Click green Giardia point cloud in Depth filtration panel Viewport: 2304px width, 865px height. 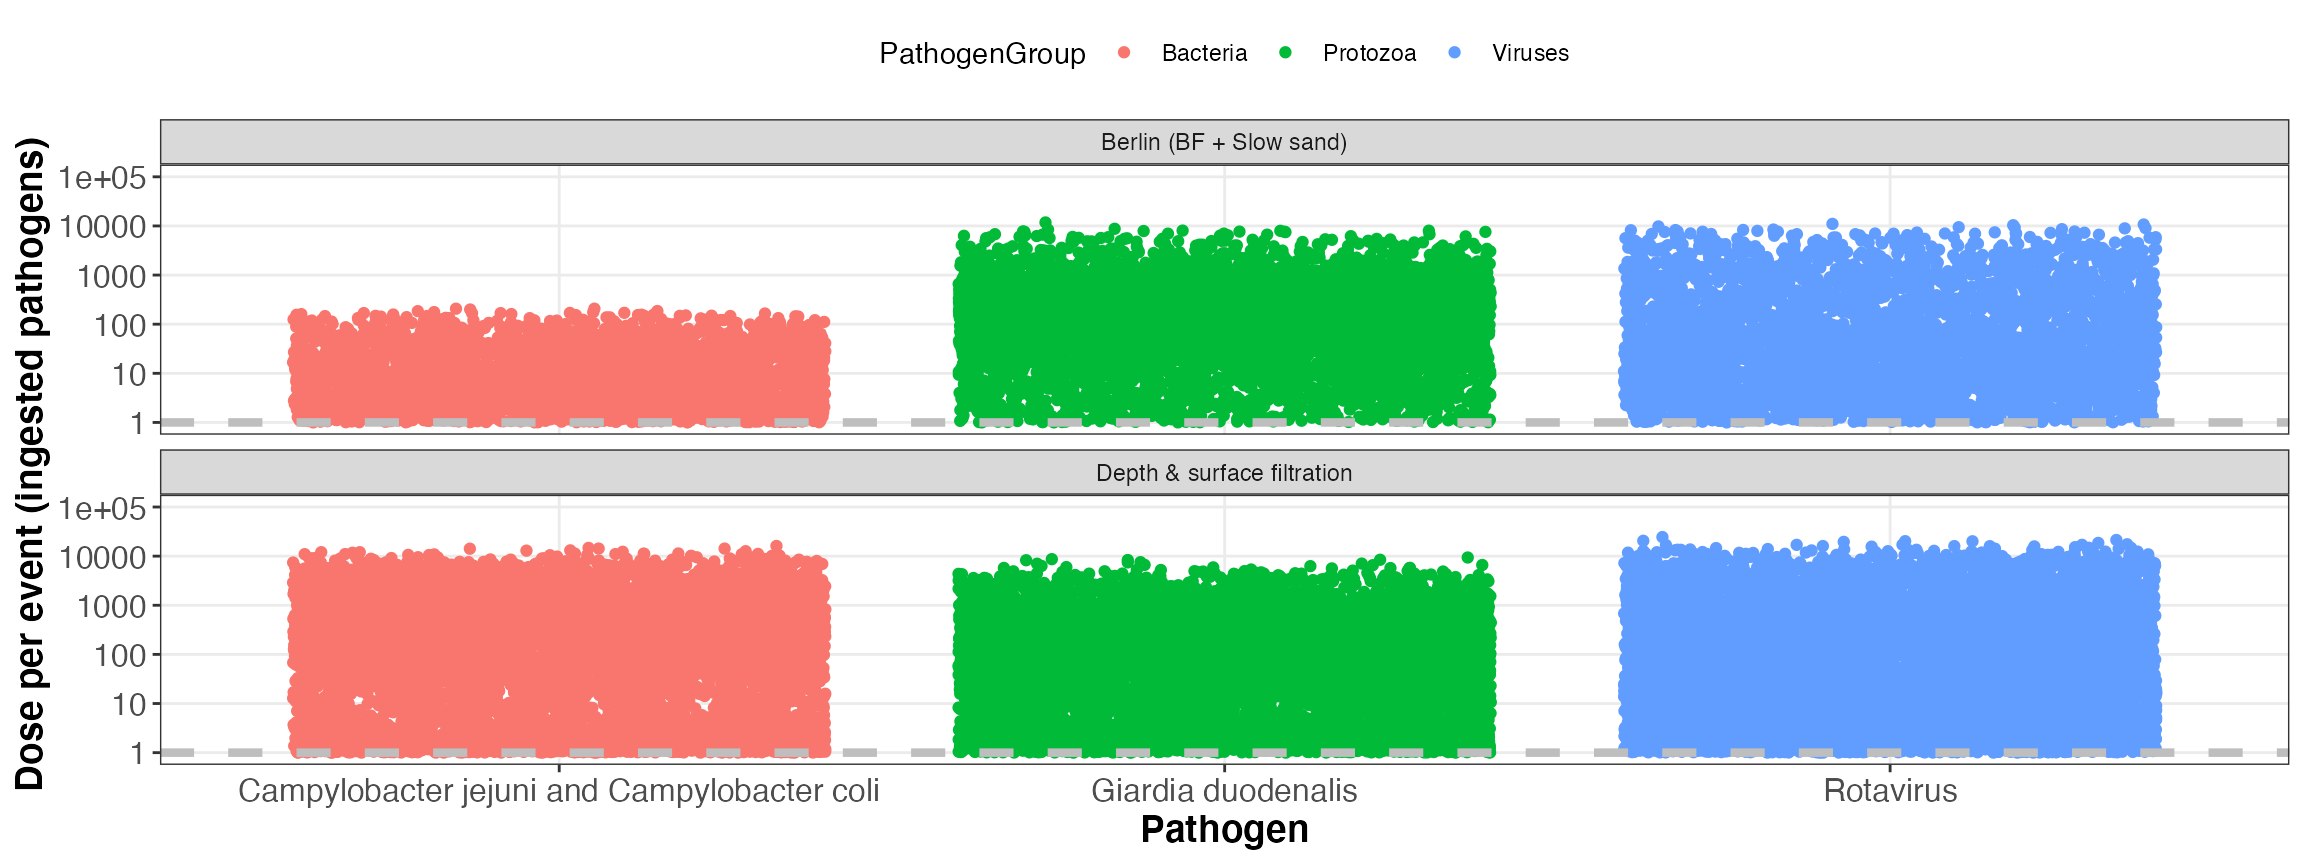[1224, 656]
